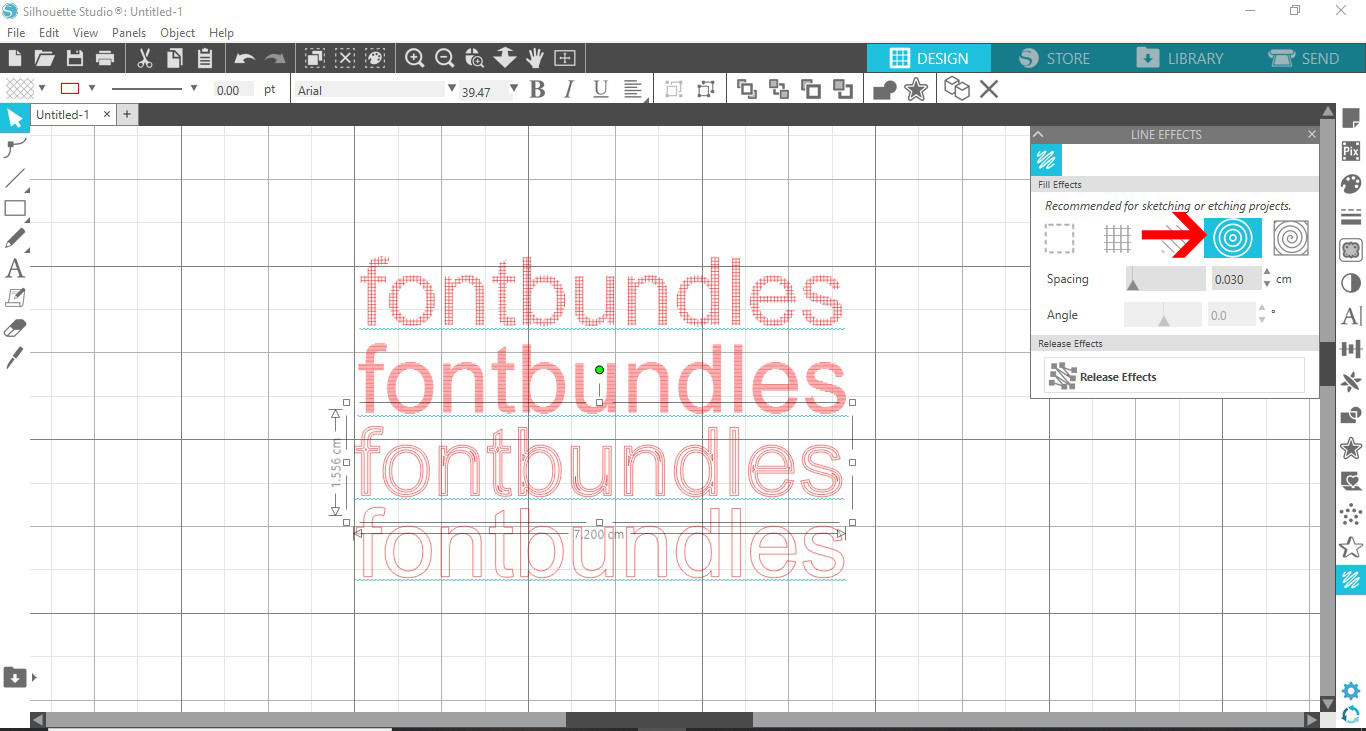Delete selection with X toolbar icon
Image resolution: width=1366 pixels, height=731 pixels.
989,90
